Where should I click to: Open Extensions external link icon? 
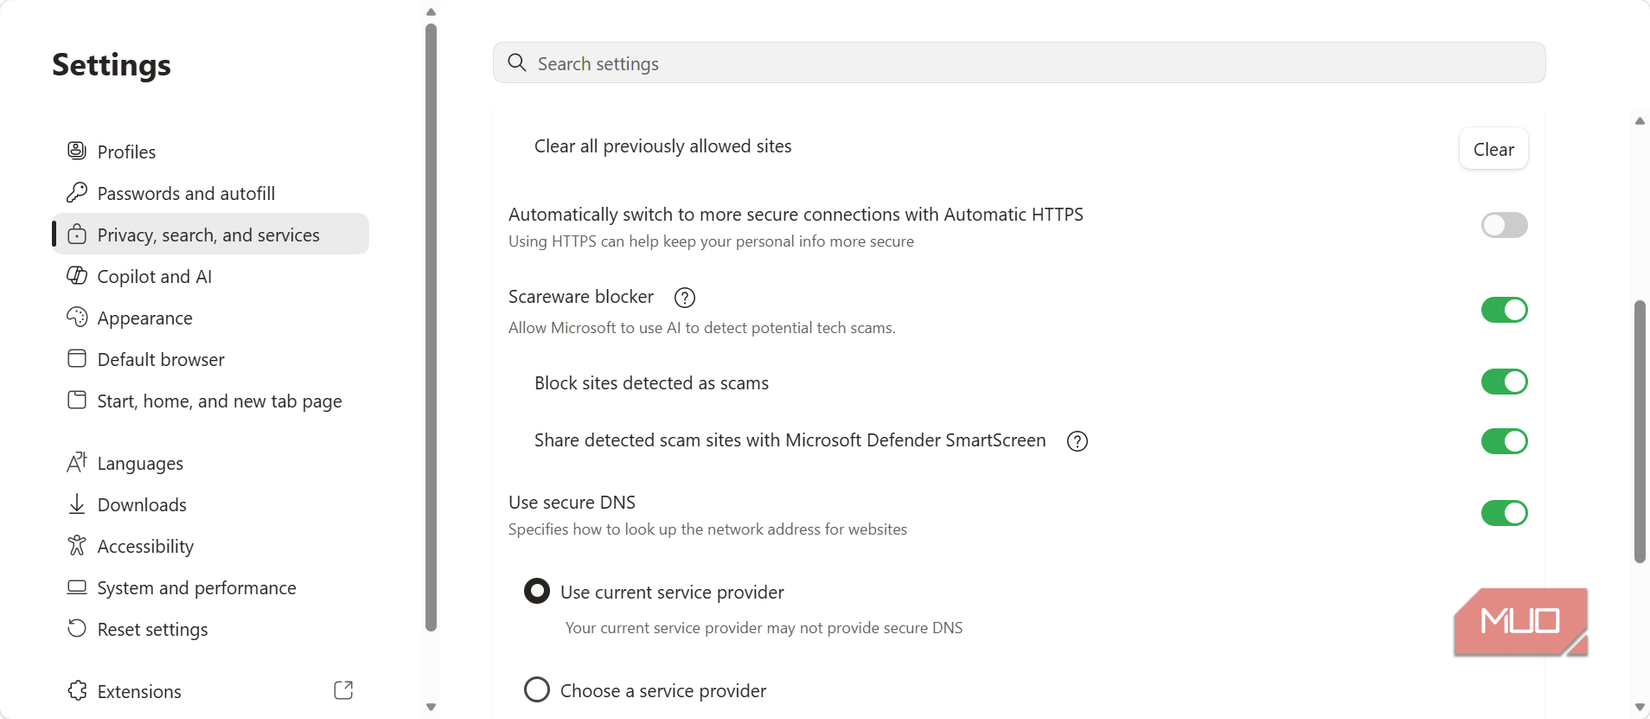[x=343, y=690]
